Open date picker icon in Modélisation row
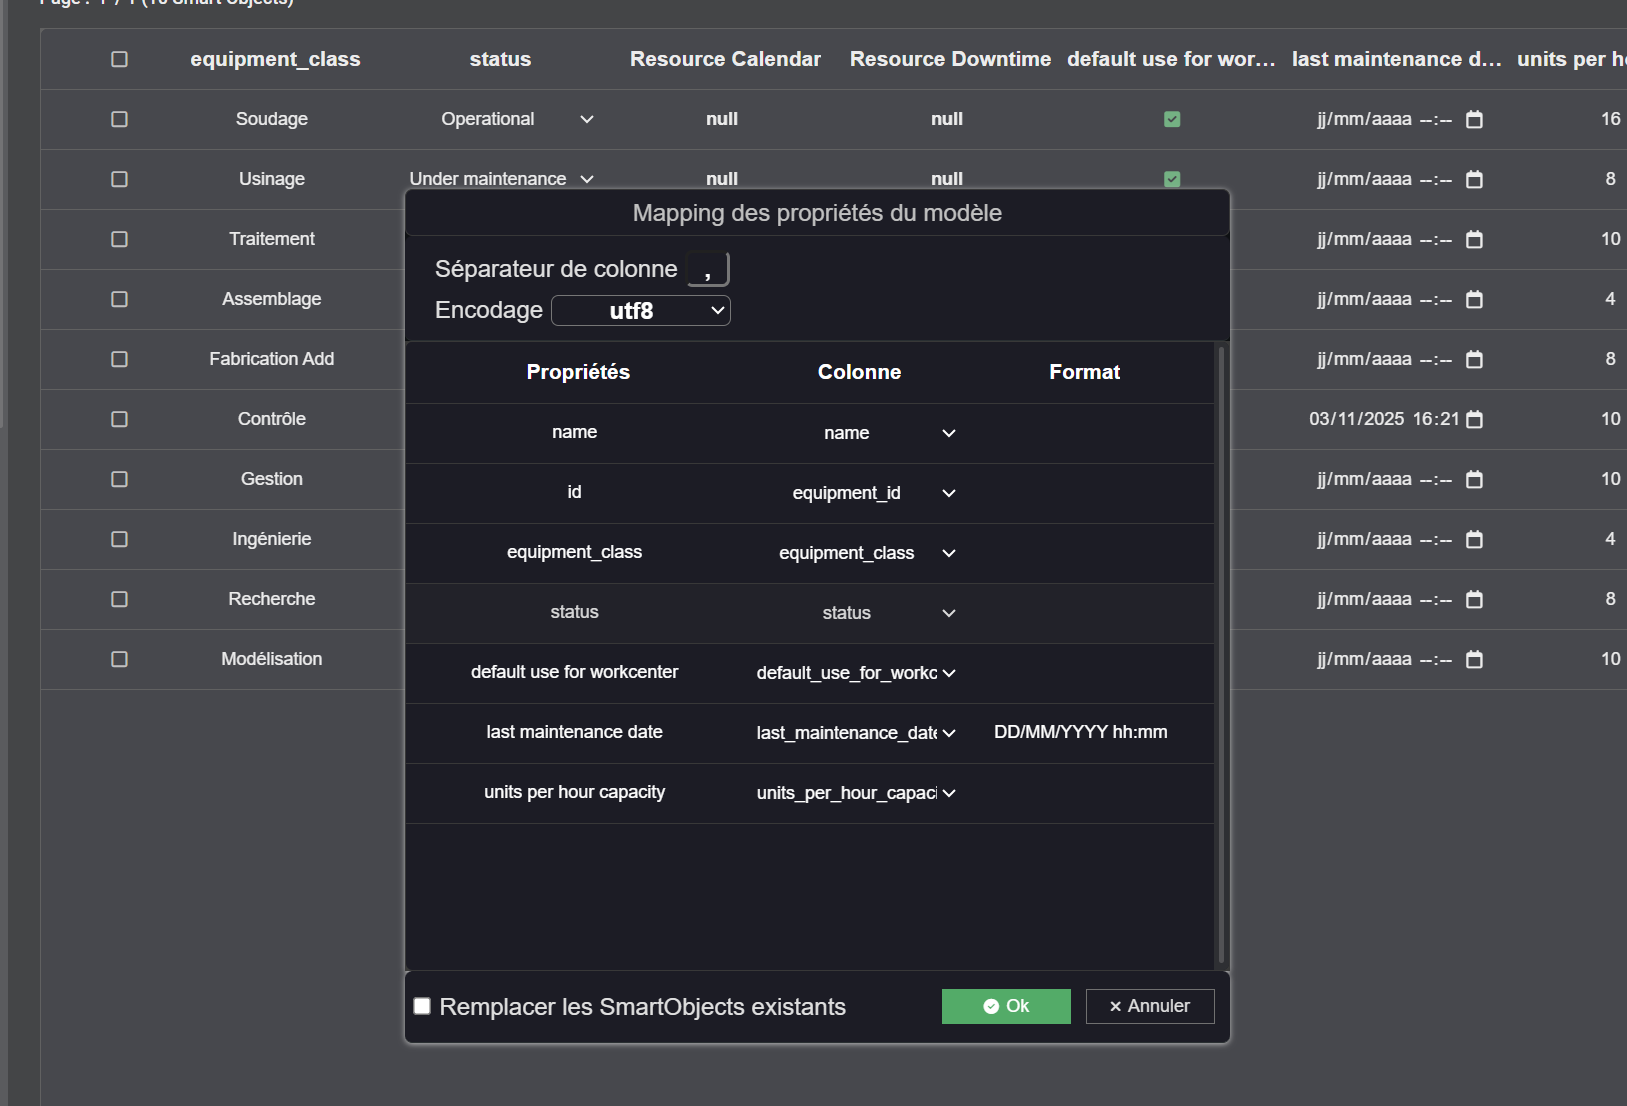Image resolution: width=1627 pixels, height=1106 pixels. [x=1474, y=660]
